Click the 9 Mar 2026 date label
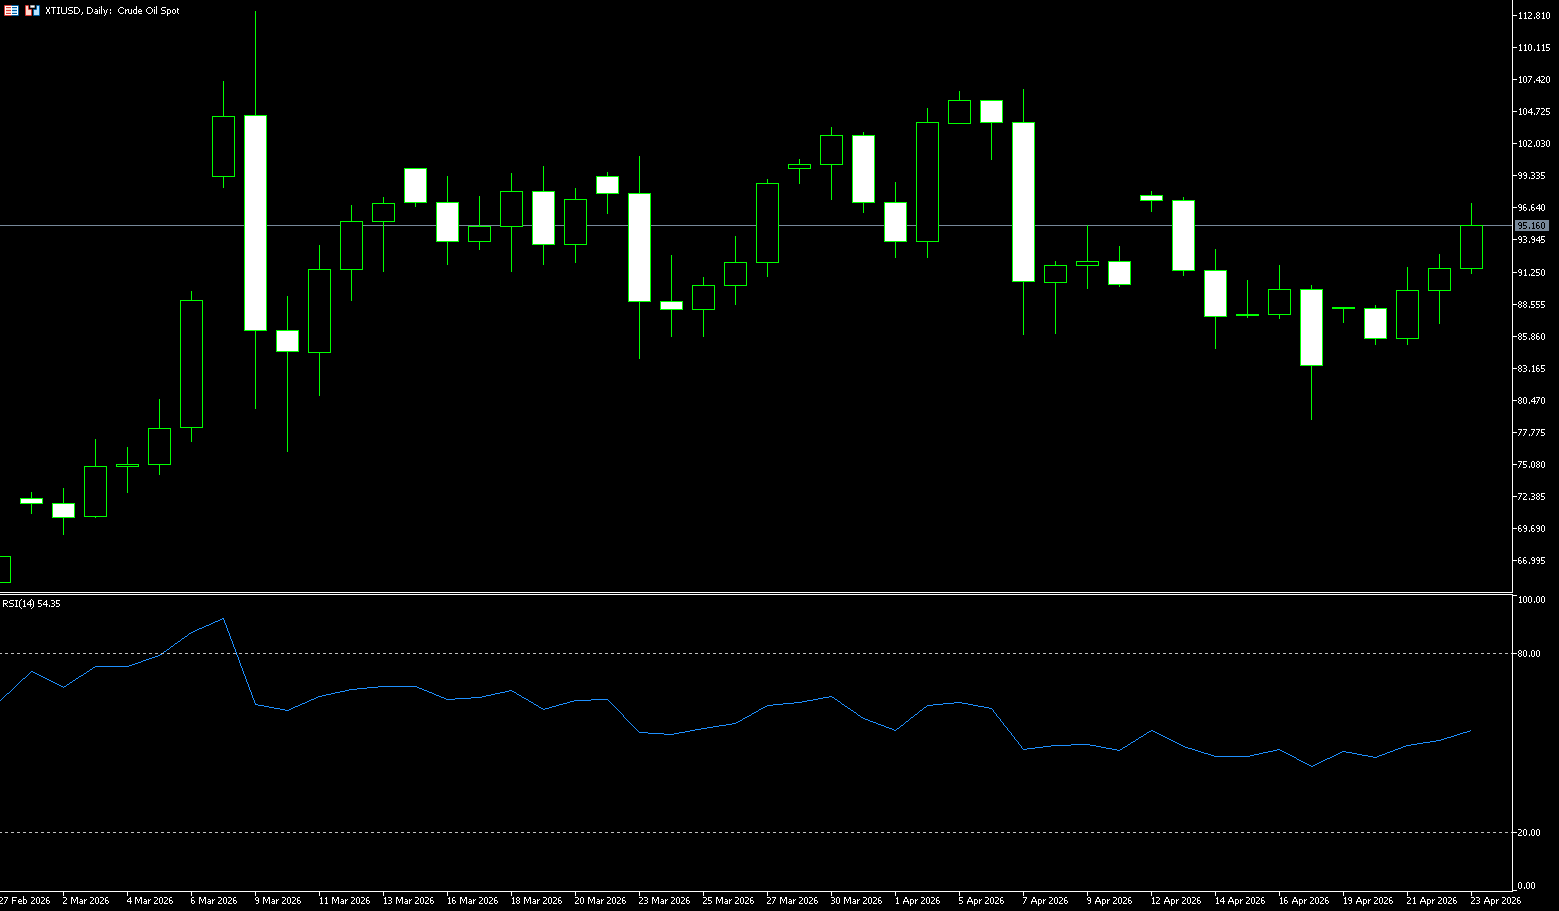 (278, 901)
